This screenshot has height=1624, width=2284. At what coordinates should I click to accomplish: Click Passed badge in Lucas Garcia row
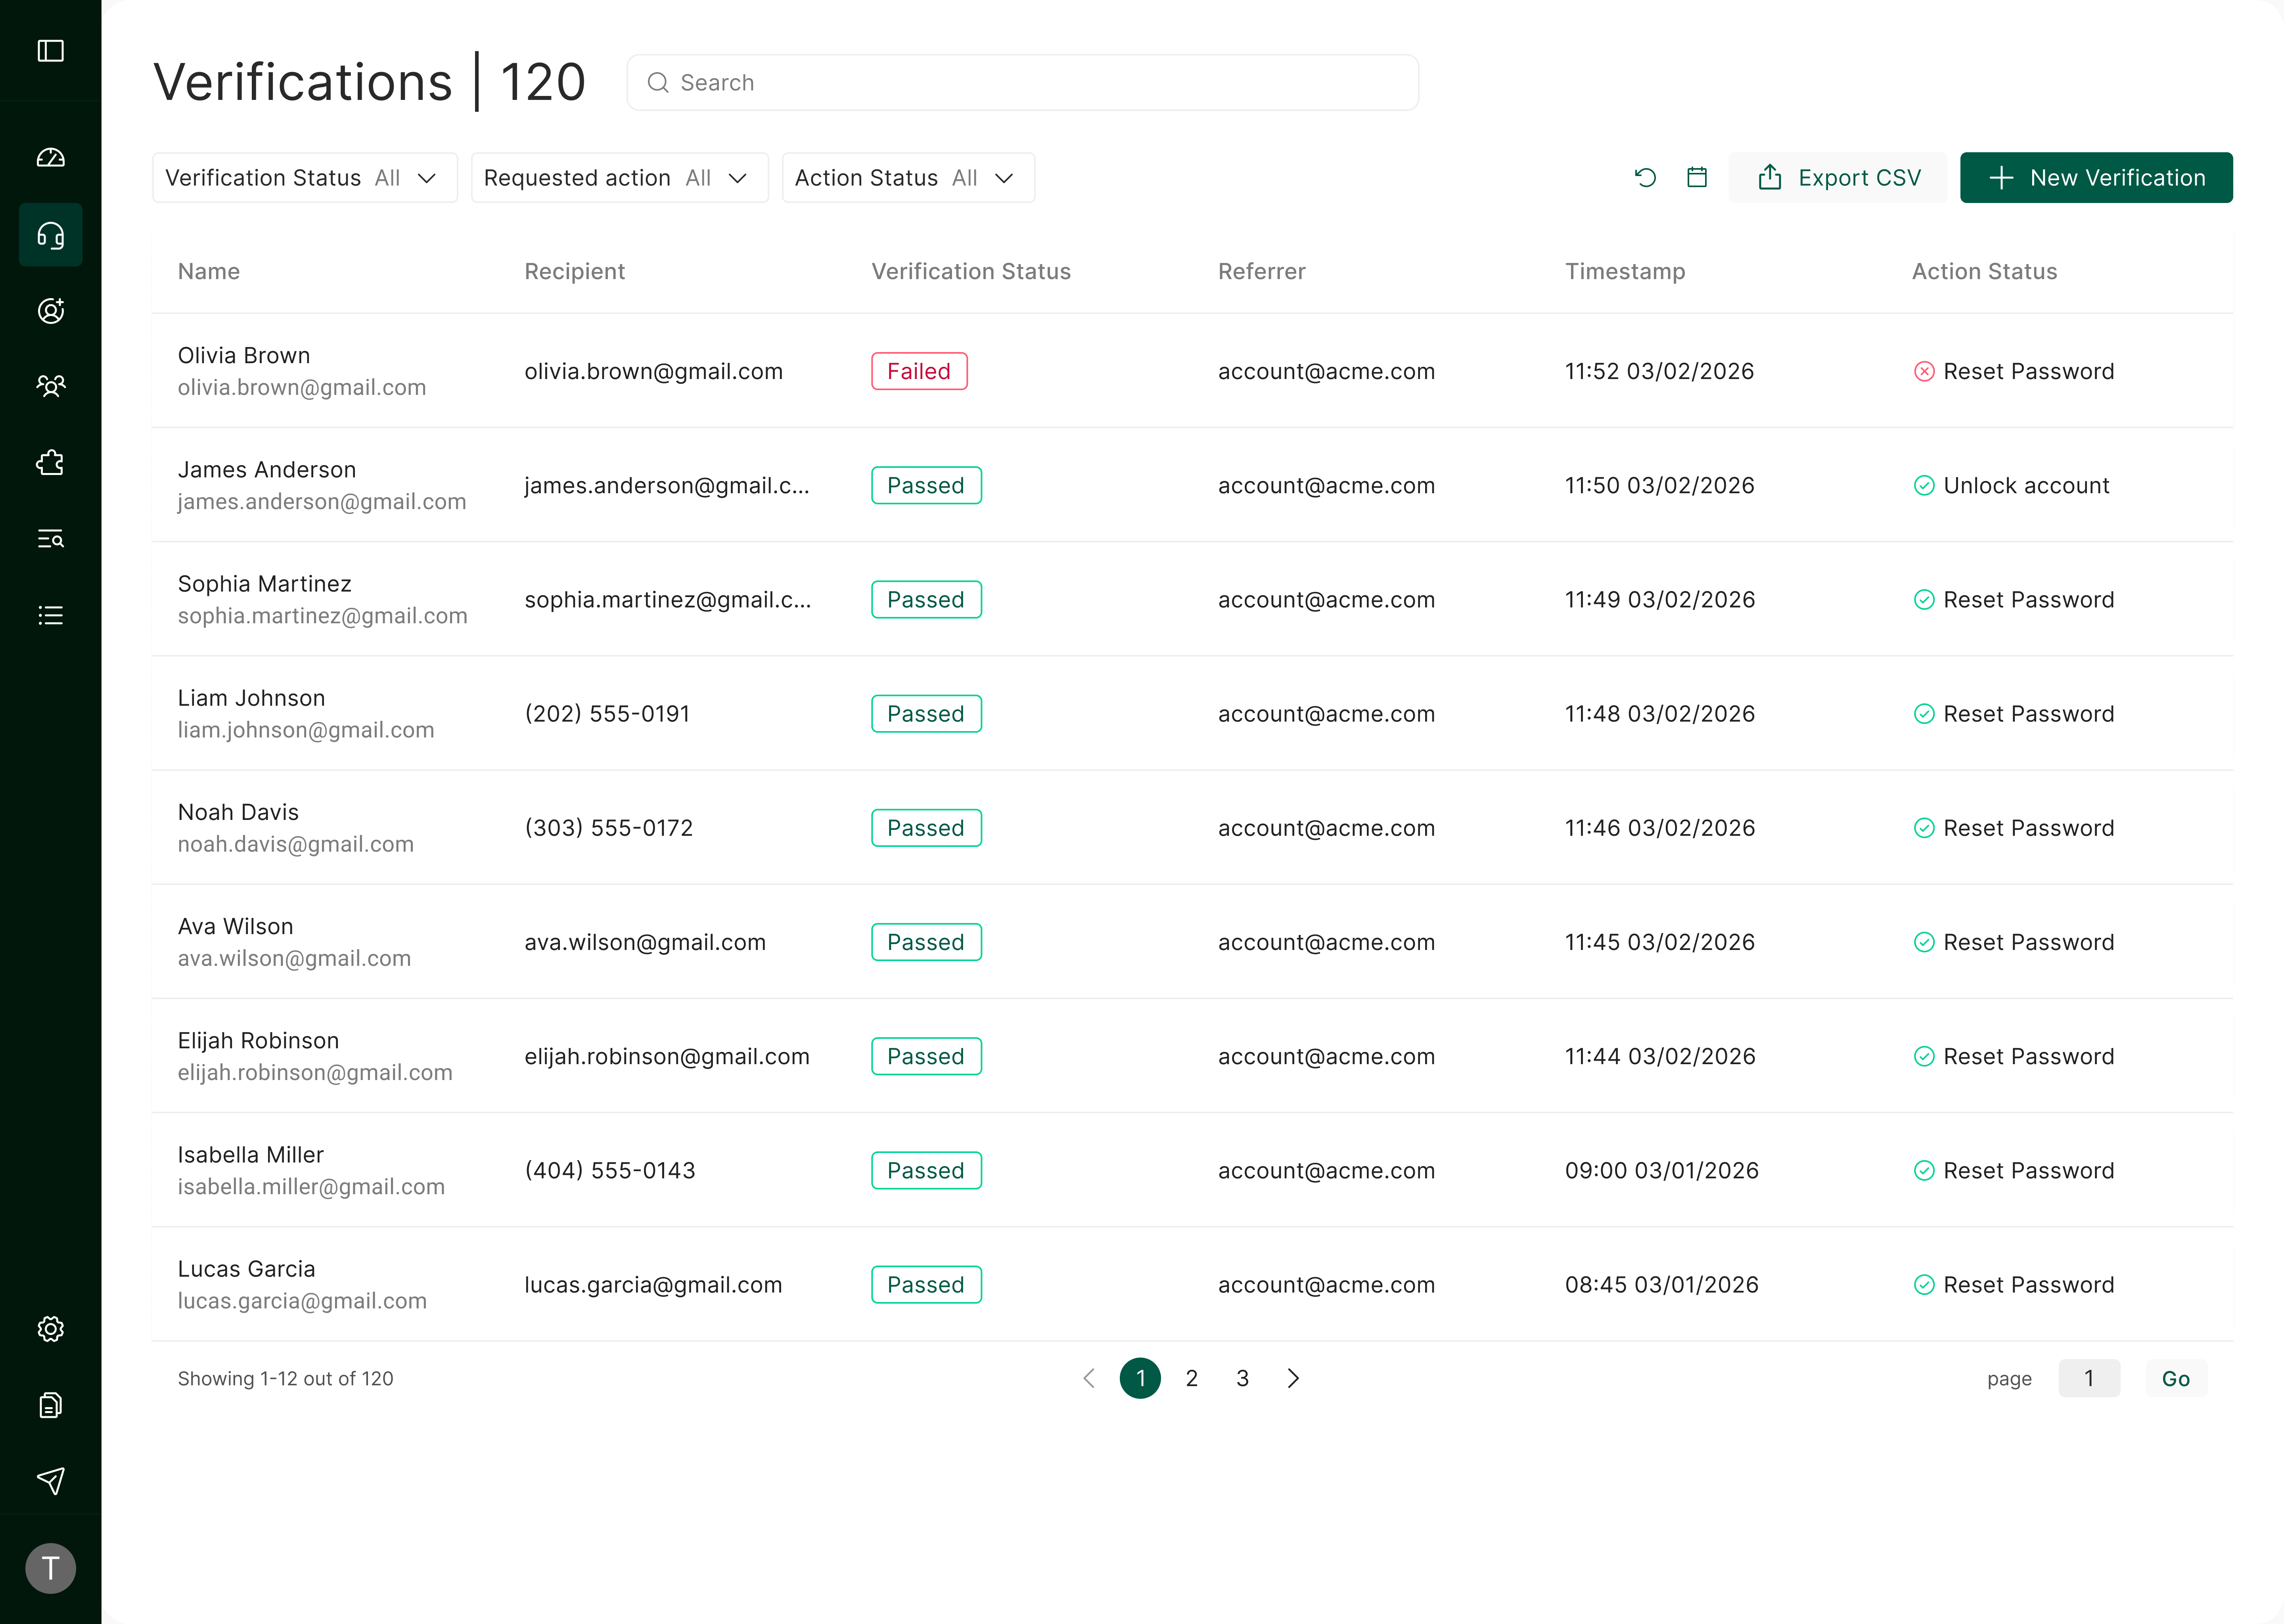[x=926, y=1285]
